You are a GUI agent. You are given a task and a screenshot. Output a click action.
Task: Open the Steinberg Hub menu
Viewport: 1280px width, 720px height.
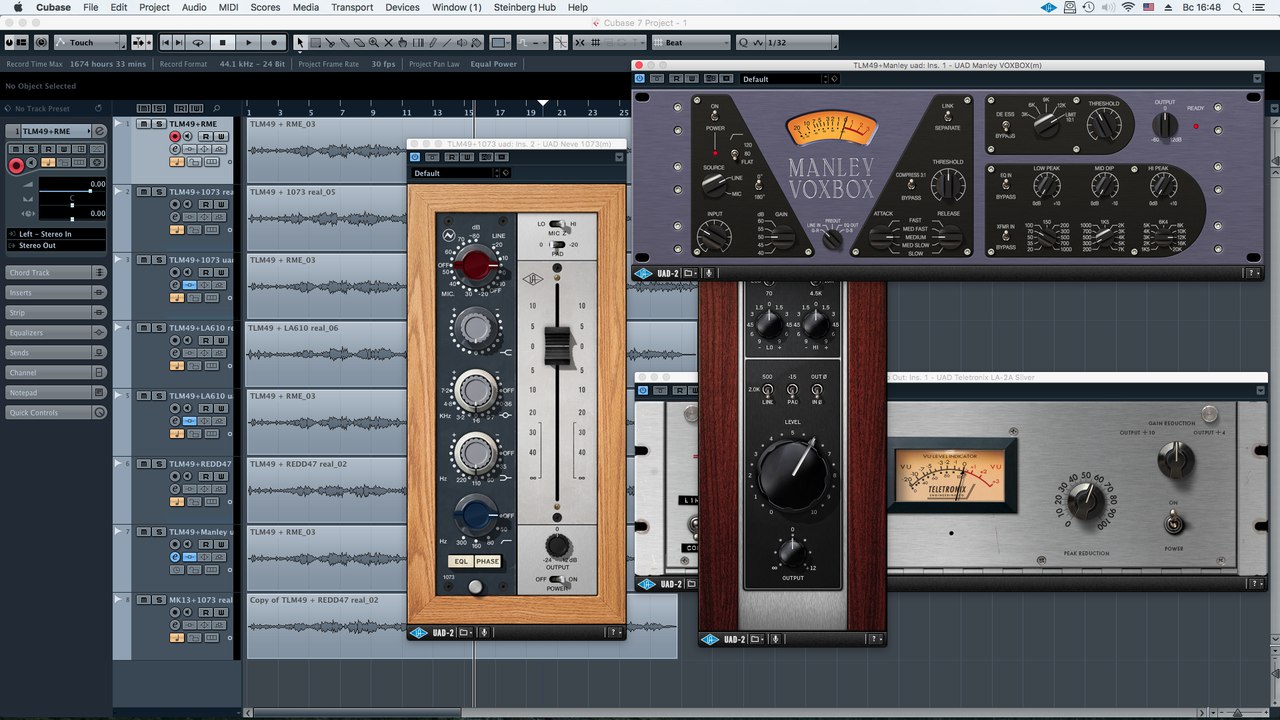coord(525,7)
